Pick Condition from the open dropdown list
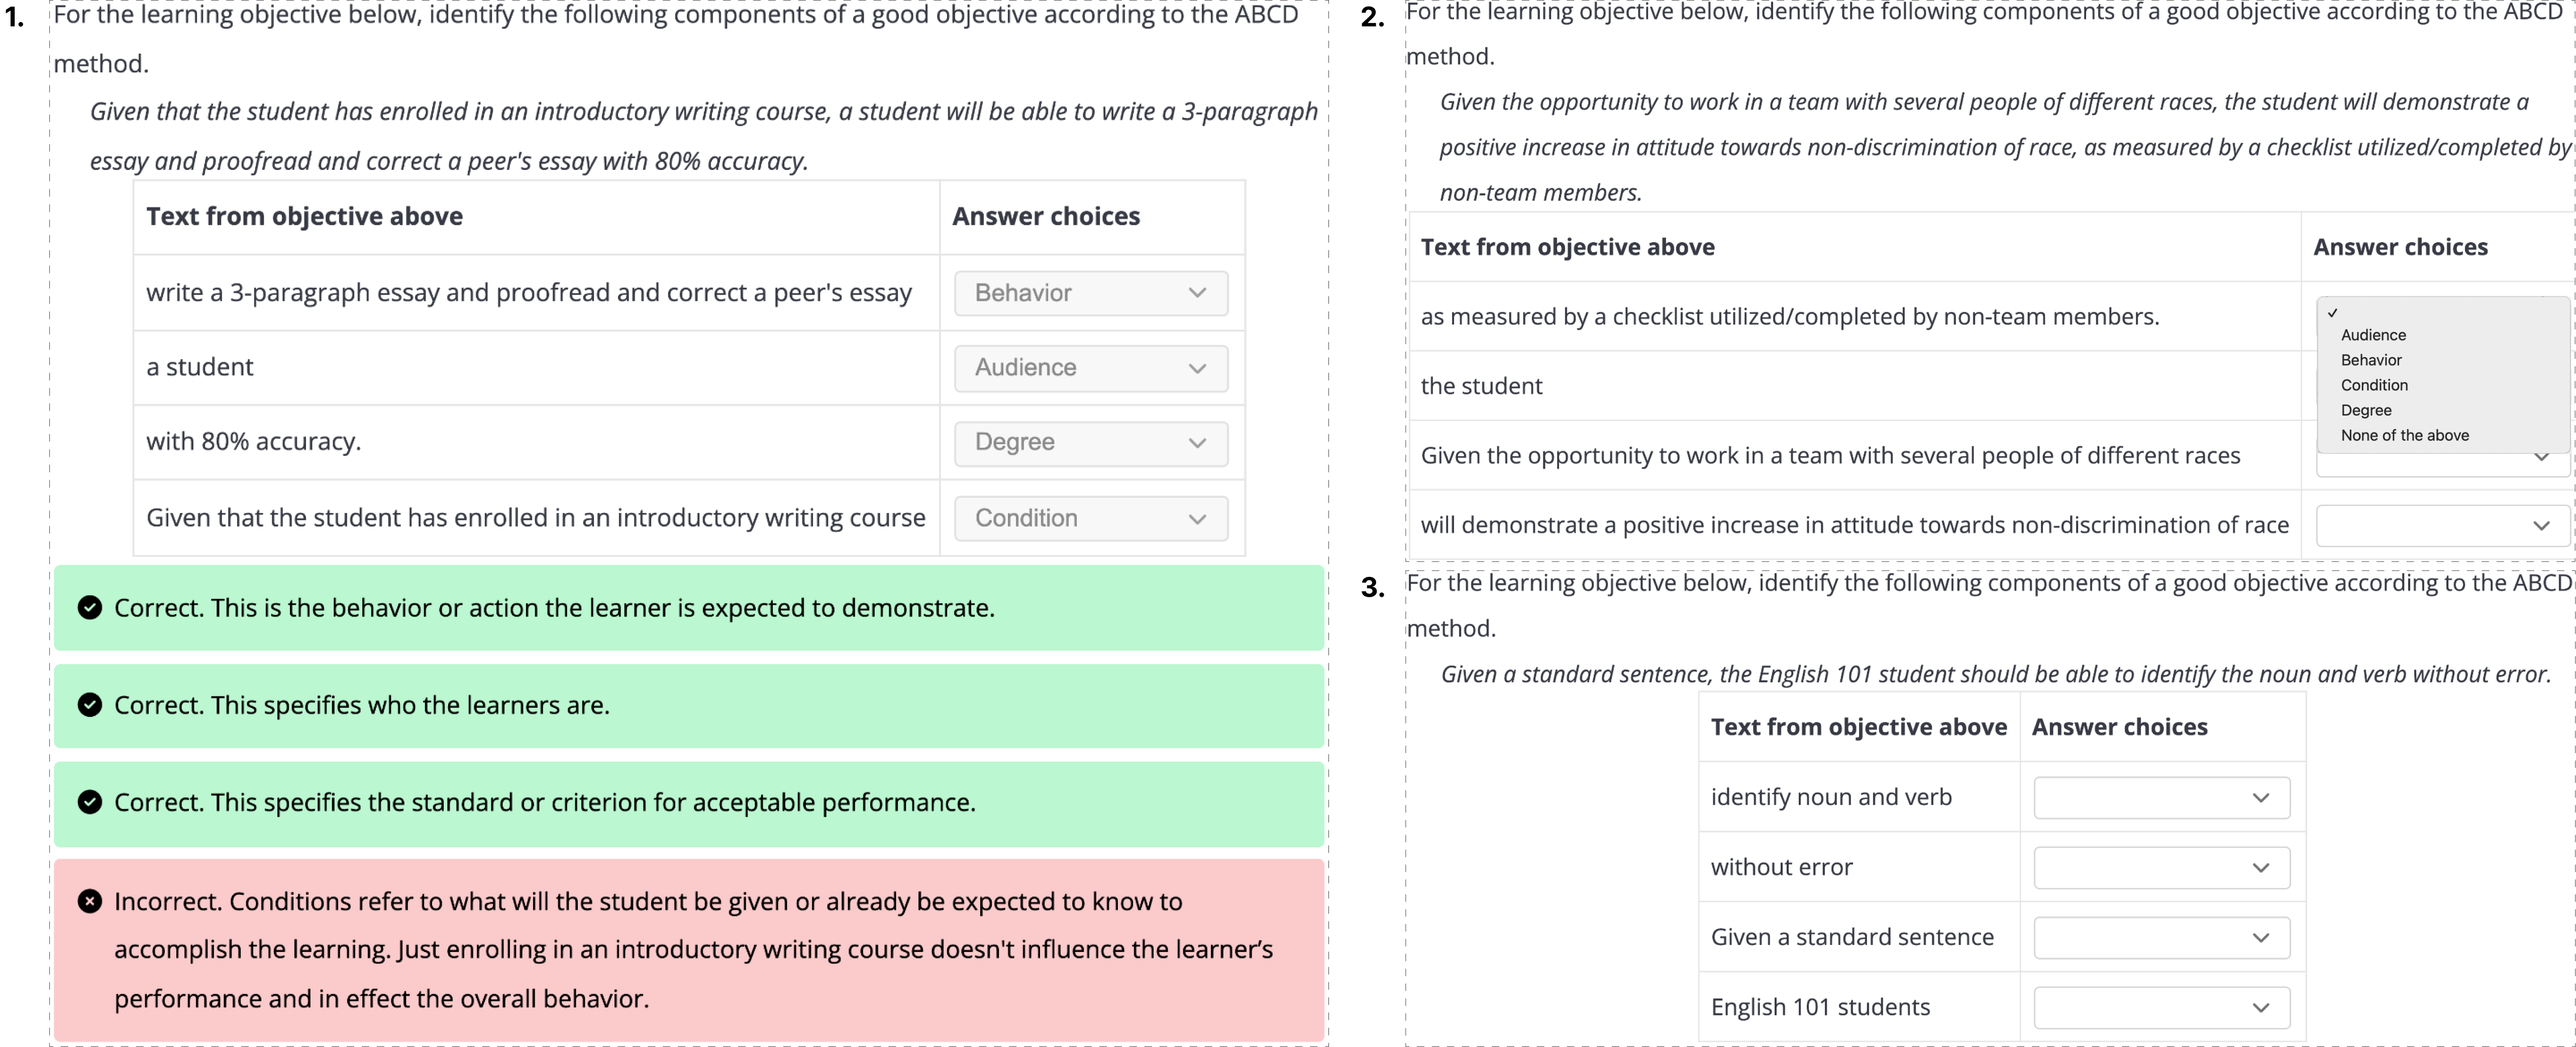The width and height of the screenshot is (2576, 1047). (2374, 385)
